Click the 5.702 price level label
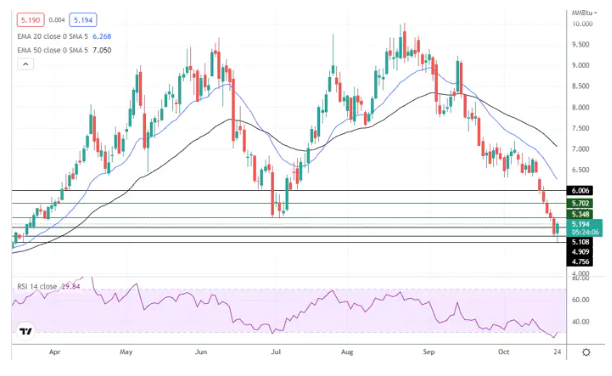 [x=580, y=203]
